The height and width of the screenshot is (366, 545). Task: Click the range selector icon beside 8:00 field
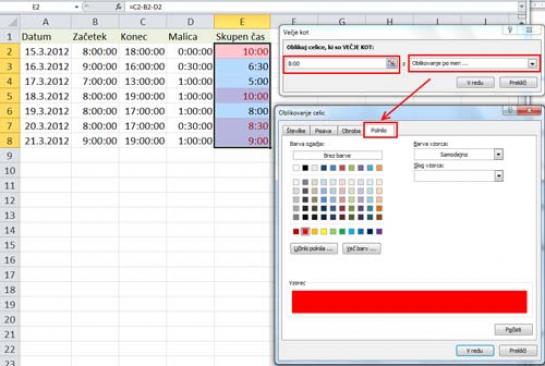point(391,64)
